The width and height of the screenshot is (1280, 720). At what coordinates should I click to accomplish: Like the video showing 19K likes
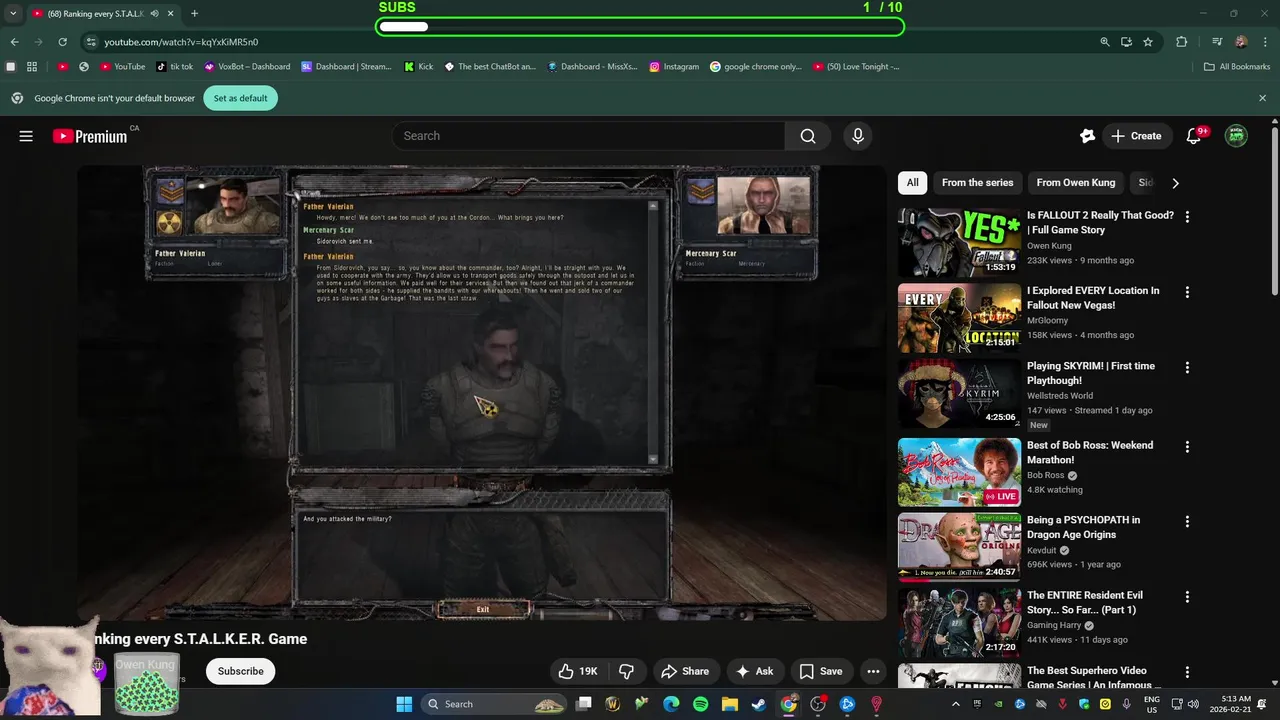pyautogui.click(x=578, y=671)
